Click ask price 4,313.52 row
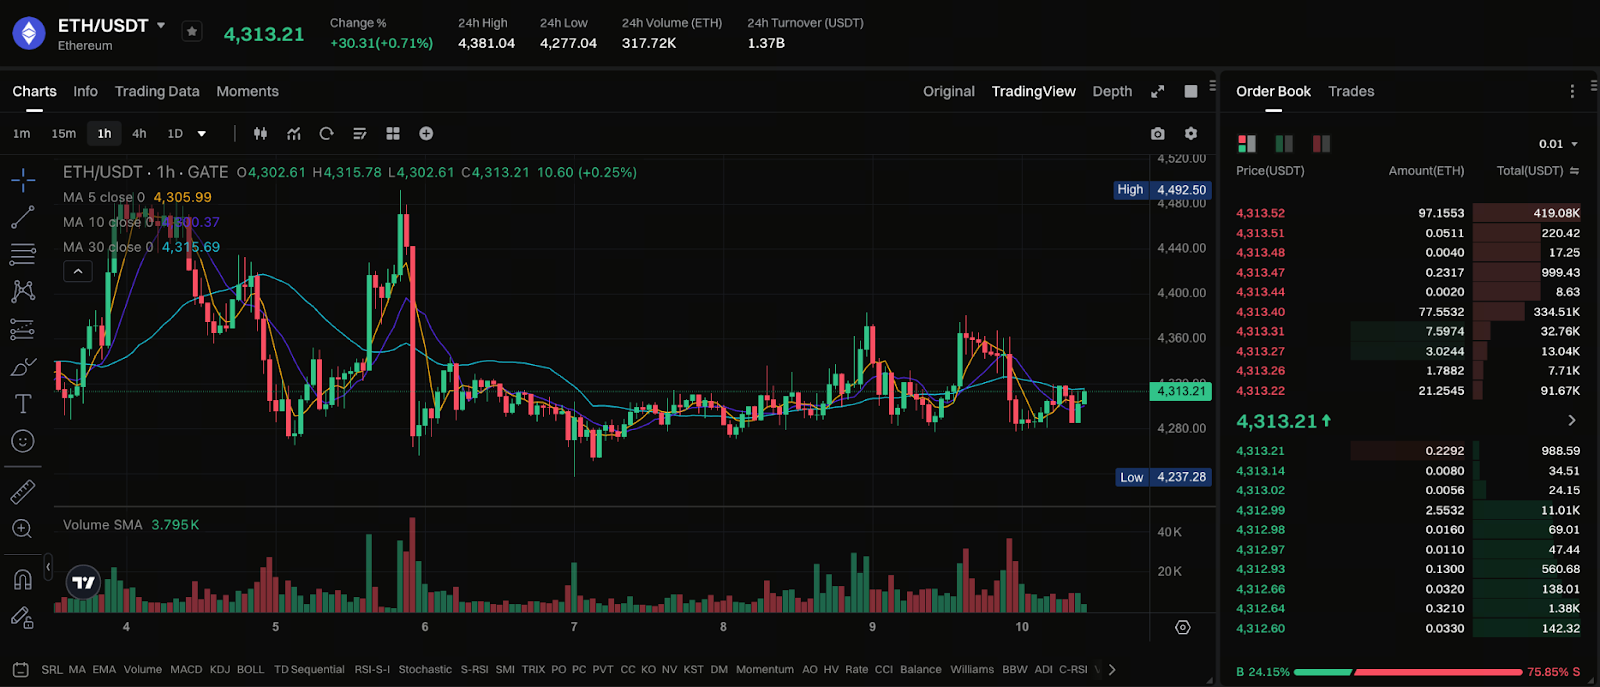 click(1408, 213)
